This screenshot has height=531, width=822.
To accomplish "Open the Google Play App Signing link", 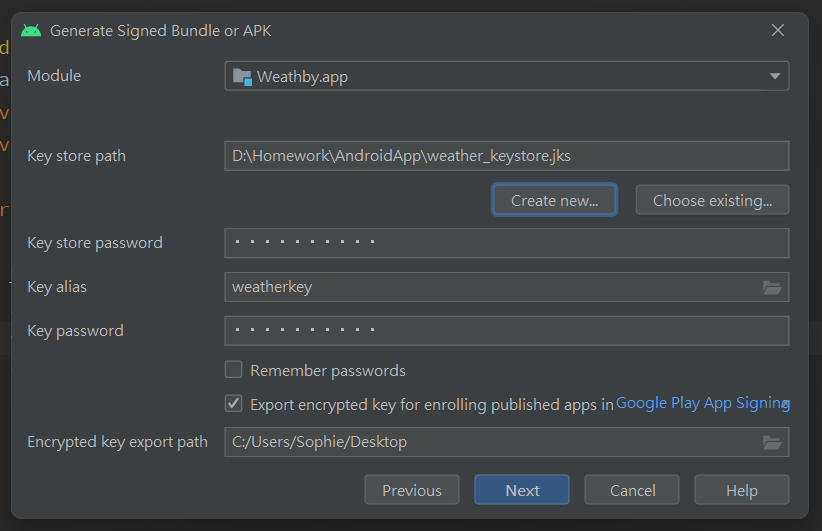I will point(700,403).
